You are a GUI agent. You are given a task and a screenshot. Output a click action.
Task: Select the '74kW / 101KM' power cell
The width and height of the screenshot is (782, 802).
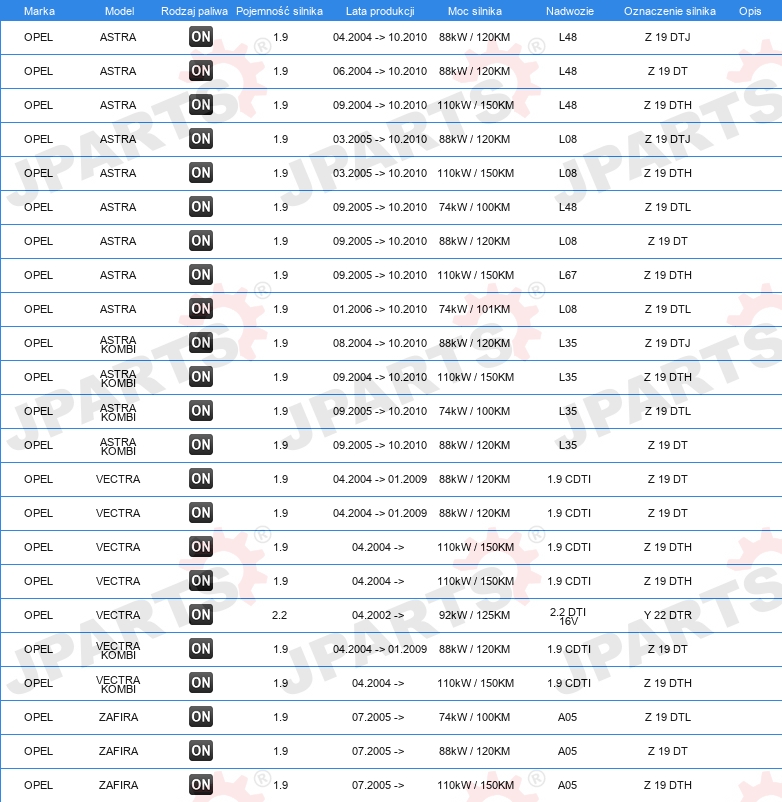474,309
